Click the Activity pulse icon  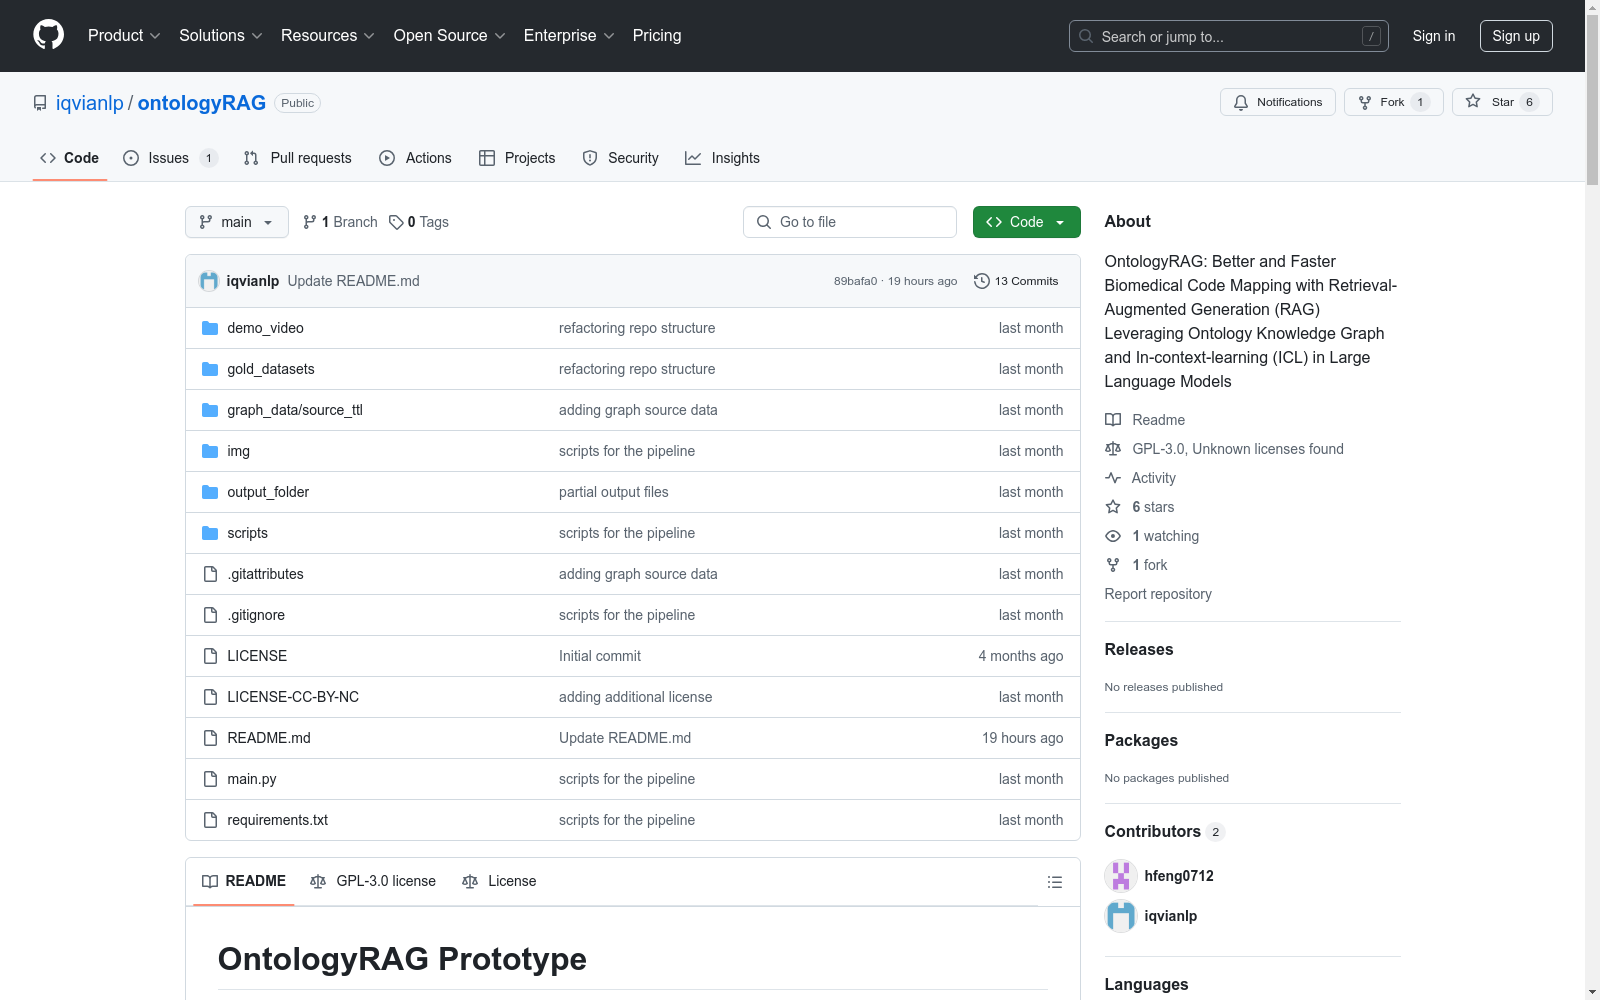click(1113, 478)
